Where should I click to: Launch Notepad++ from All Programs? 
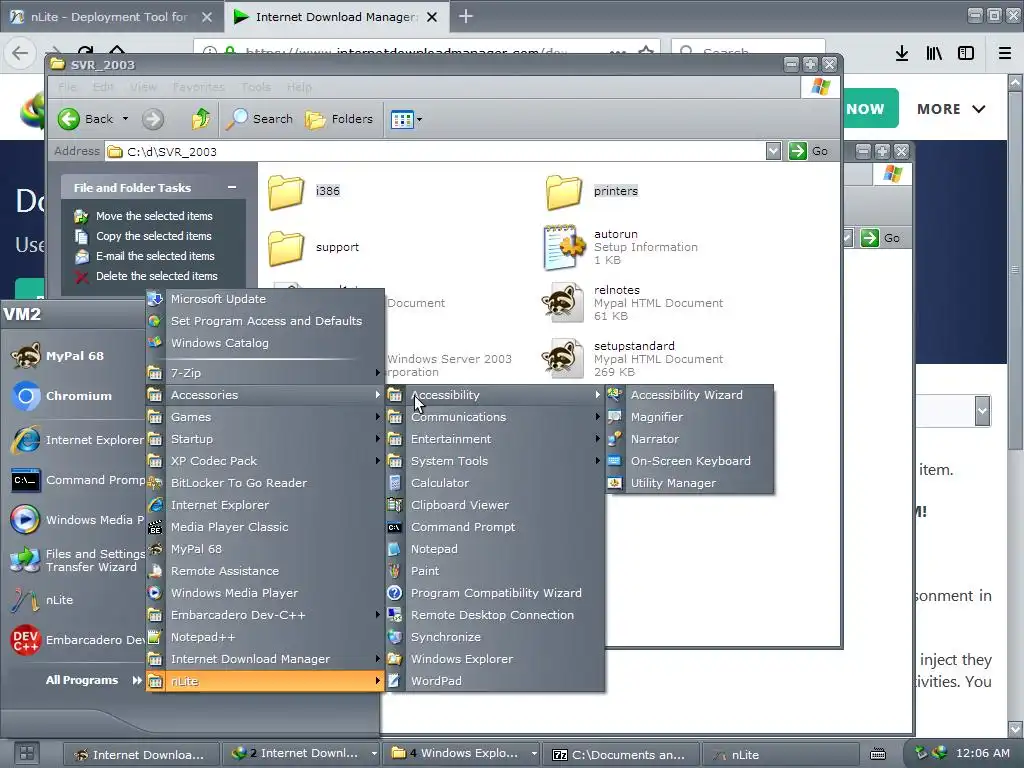pyautogui.click(x=264, y=637)
